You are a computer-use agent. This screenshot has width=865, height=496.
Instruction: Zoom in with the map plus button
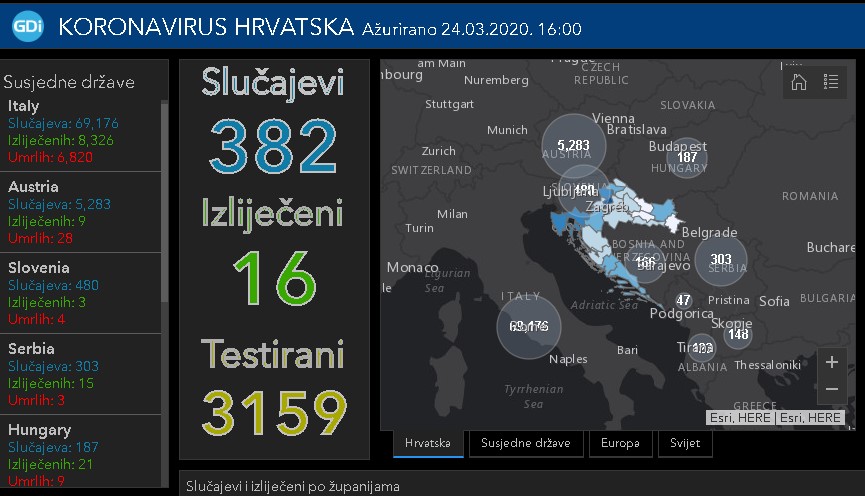(831, 362)
